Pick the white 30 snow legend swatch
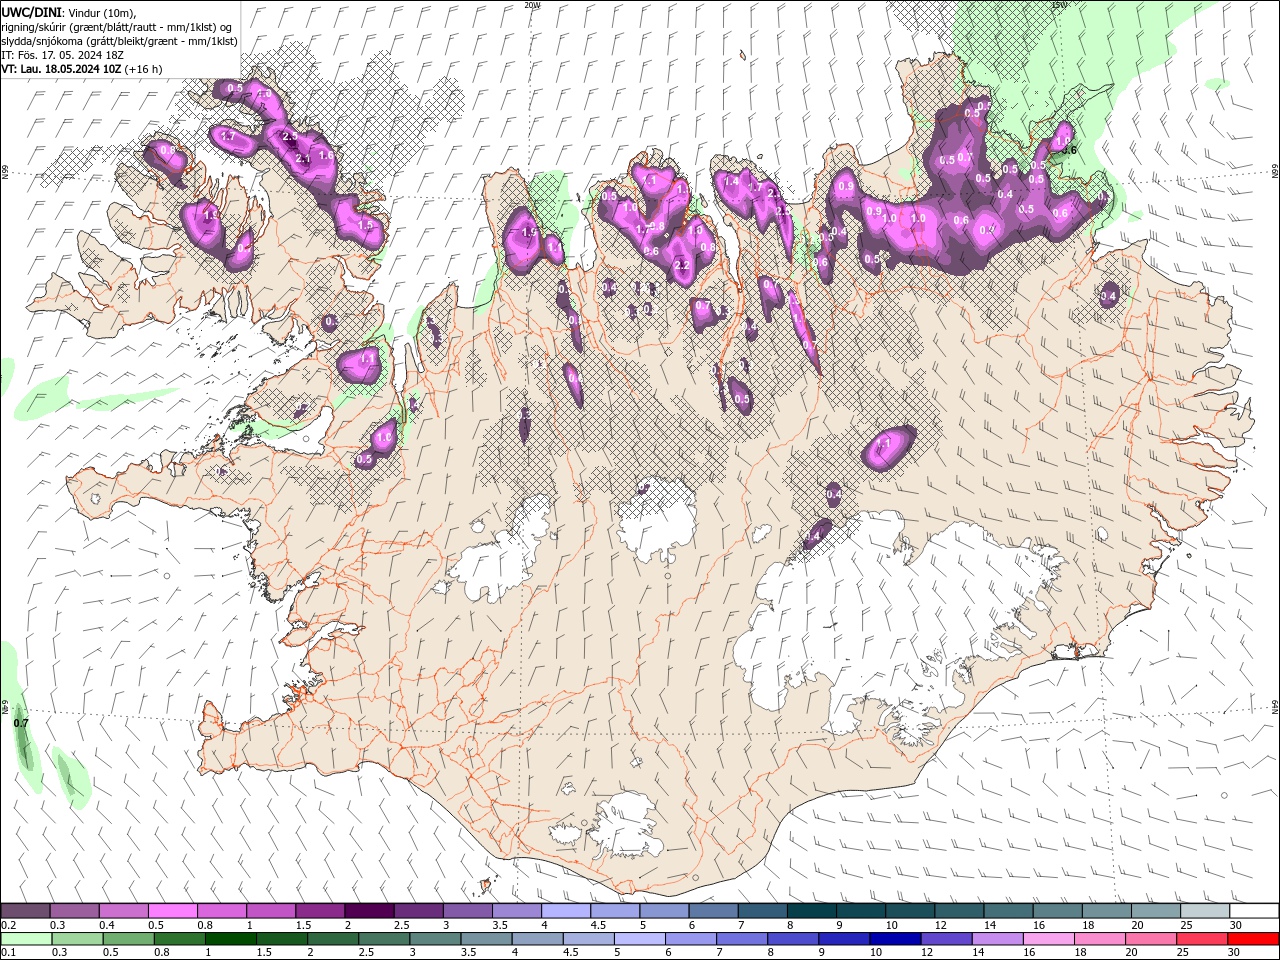This screenshot has height=960, width=1280. (1254, 911)
